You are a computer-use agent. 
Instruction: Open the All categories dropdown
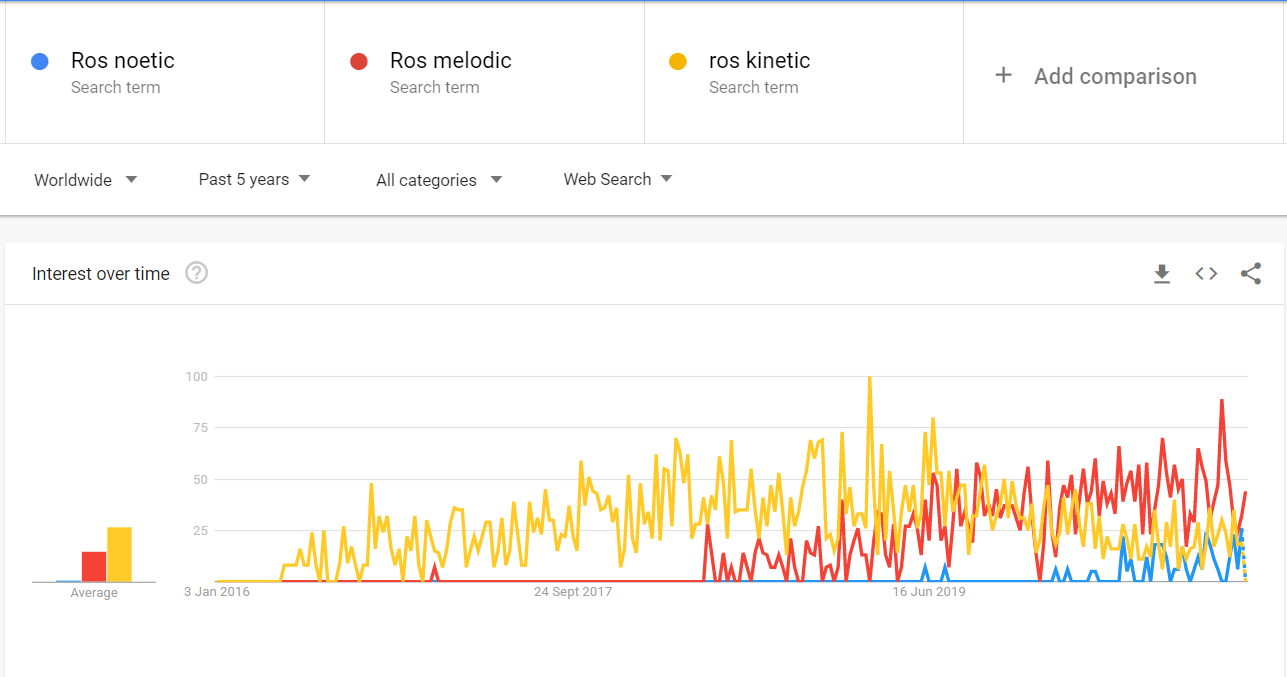439,180
